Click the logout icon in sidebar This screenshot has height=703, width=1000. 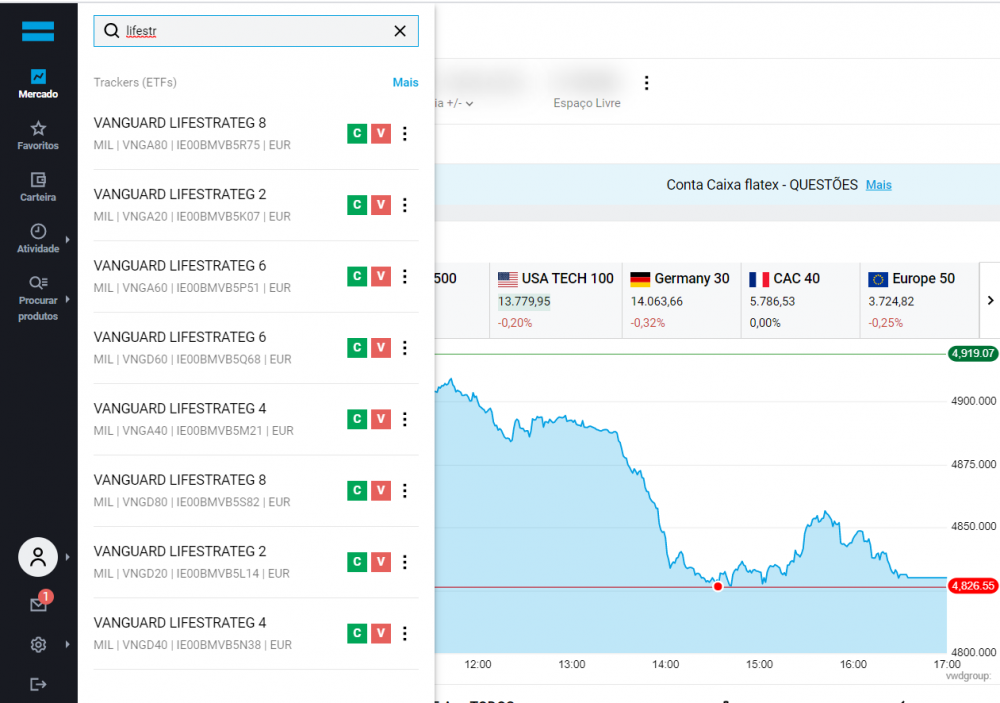coord(38,684)
